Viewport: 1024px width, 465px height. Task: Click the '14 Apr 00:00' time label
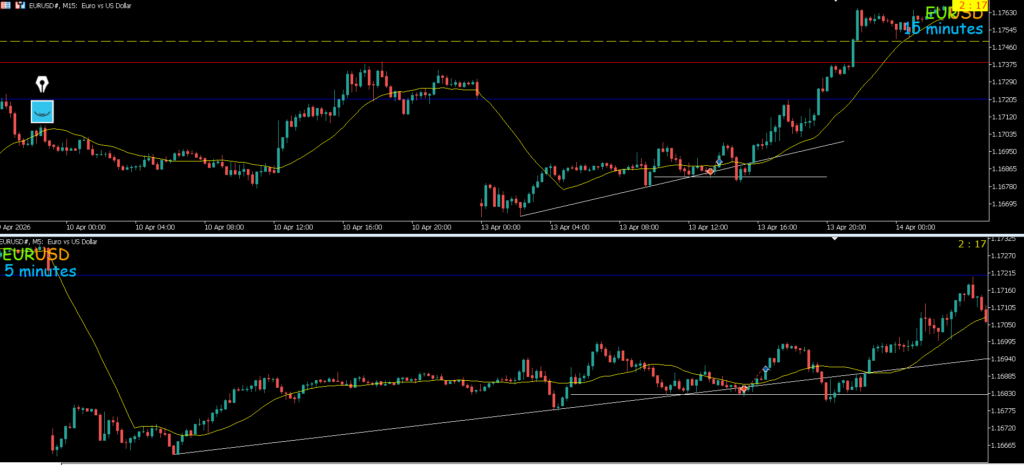click(x=916, y=228)
